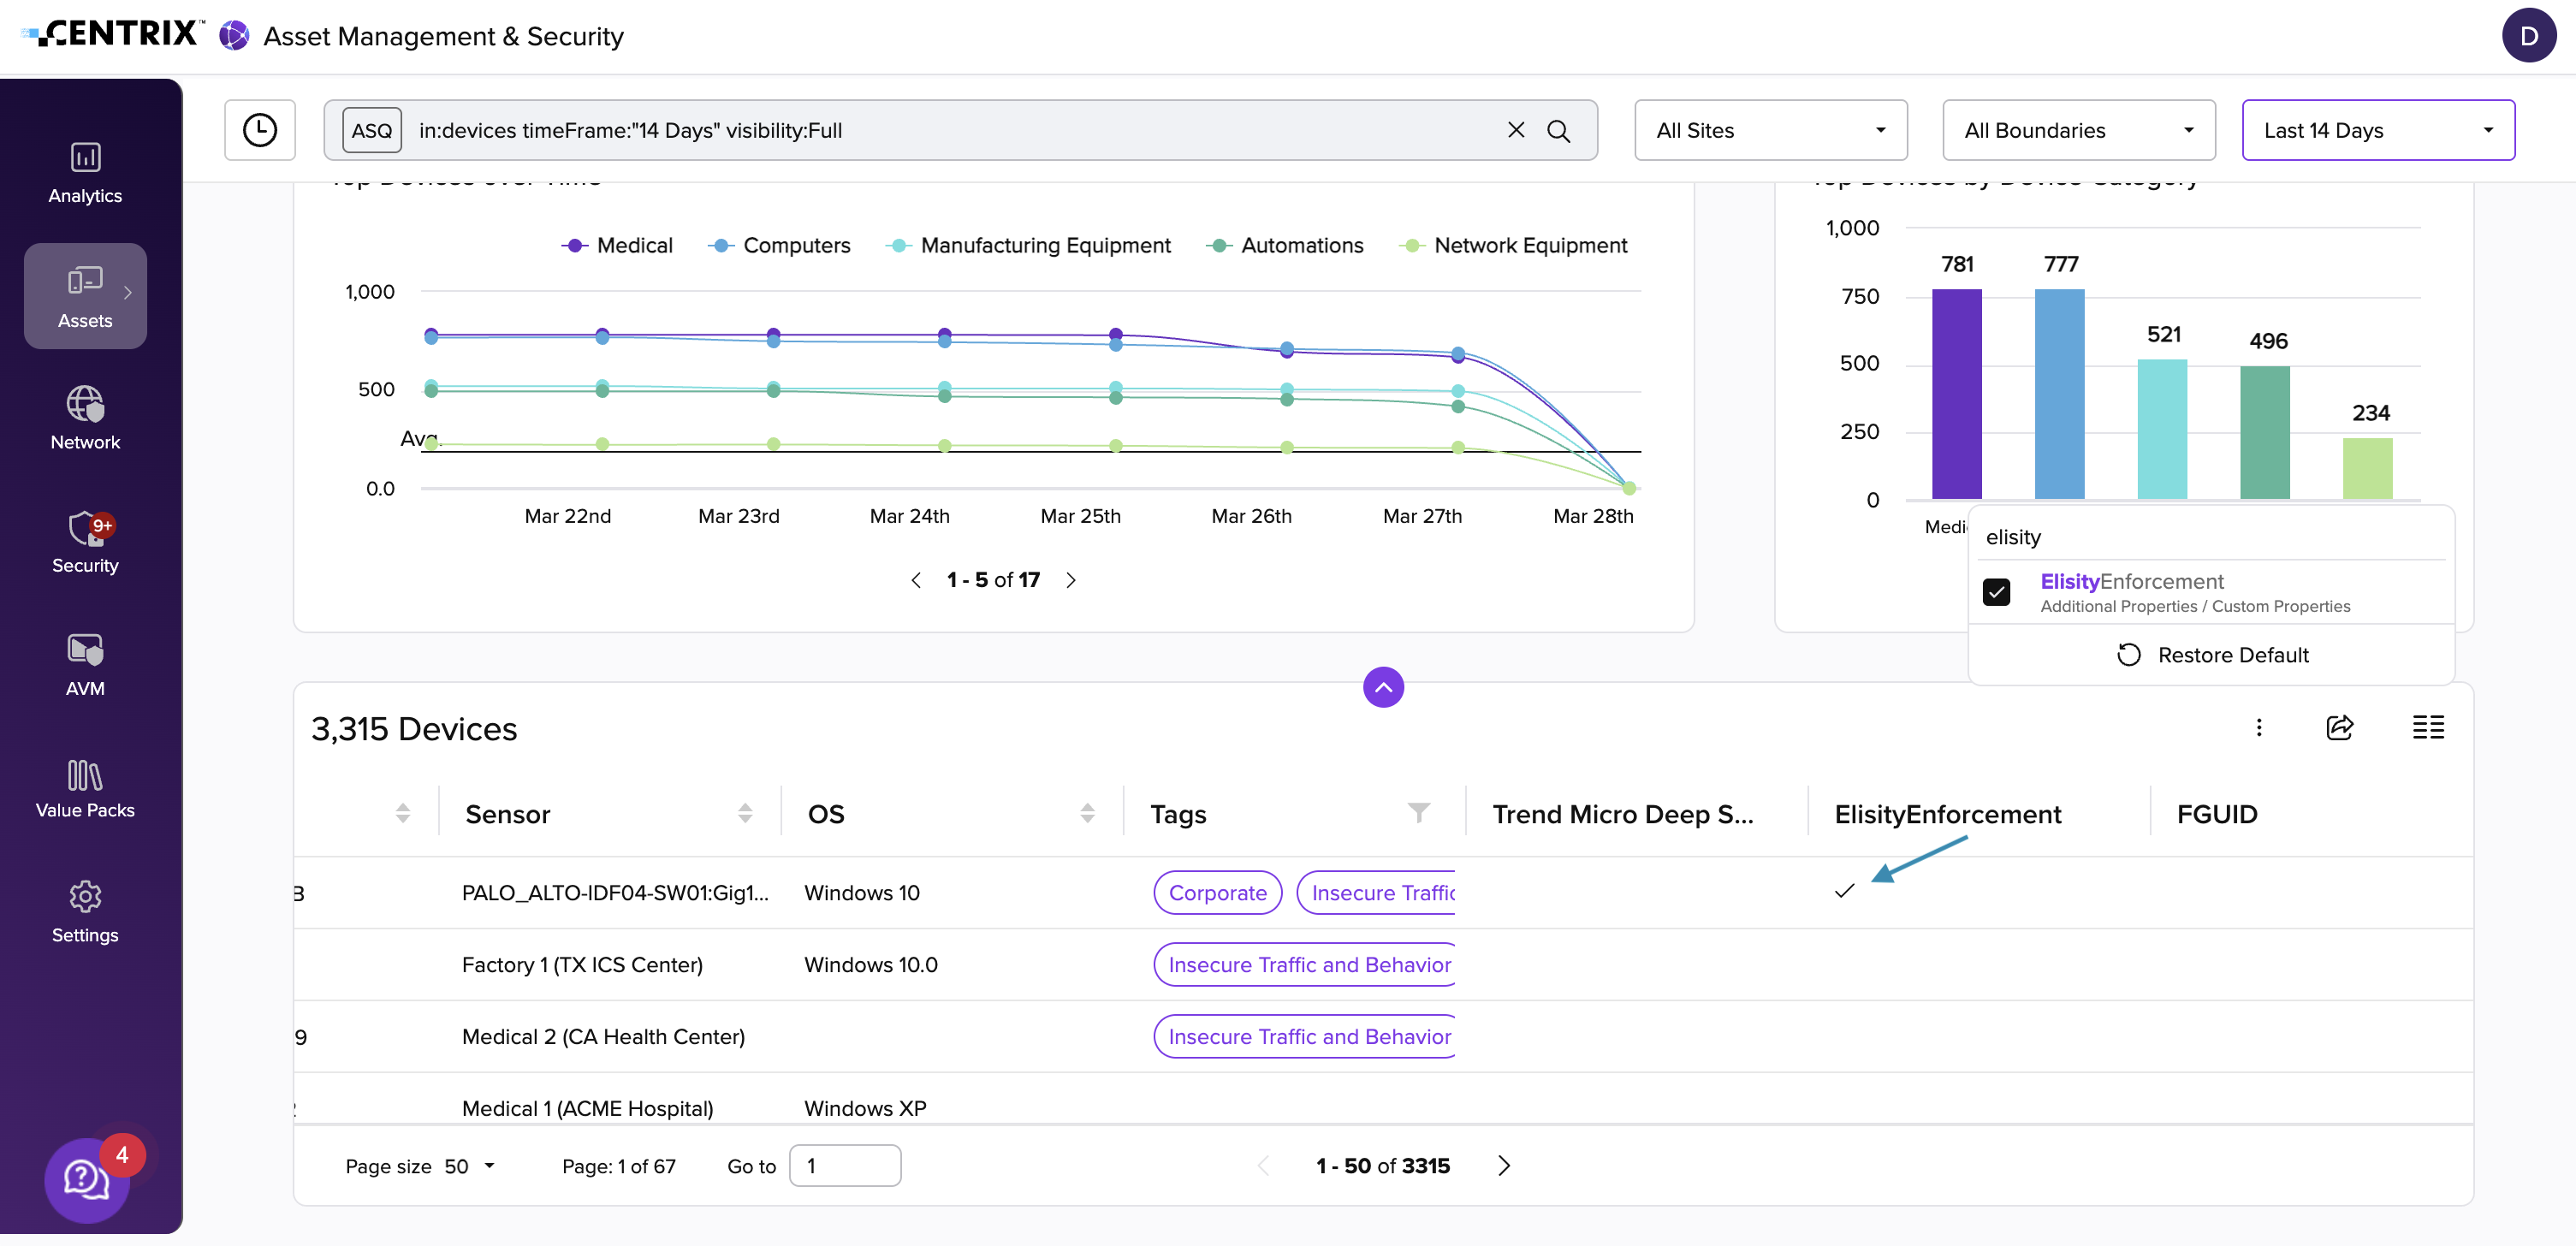
Task: Open the All Sites dropdown
Action: (x=1770, y=130)
